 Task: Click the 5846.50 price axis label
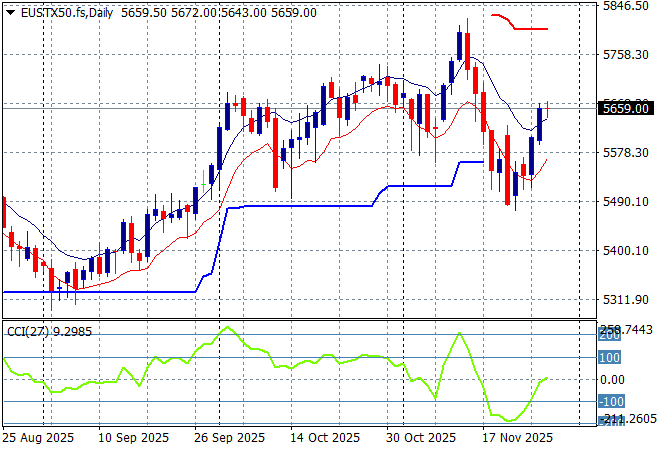click(x=625, y=5)
